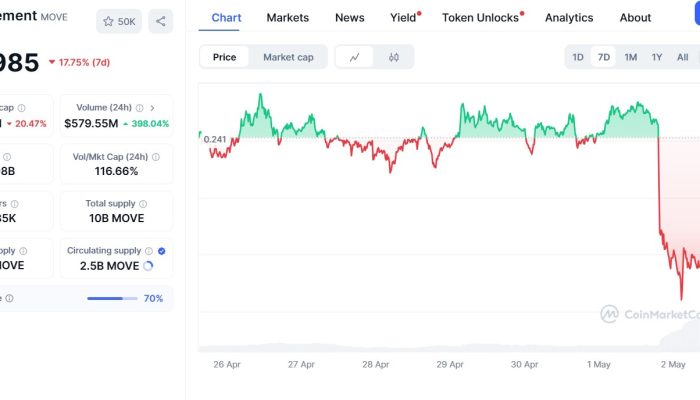Viewport: 700px width, 400px height.
Task: Switch to line chart view icon
Action: [355, 57]
